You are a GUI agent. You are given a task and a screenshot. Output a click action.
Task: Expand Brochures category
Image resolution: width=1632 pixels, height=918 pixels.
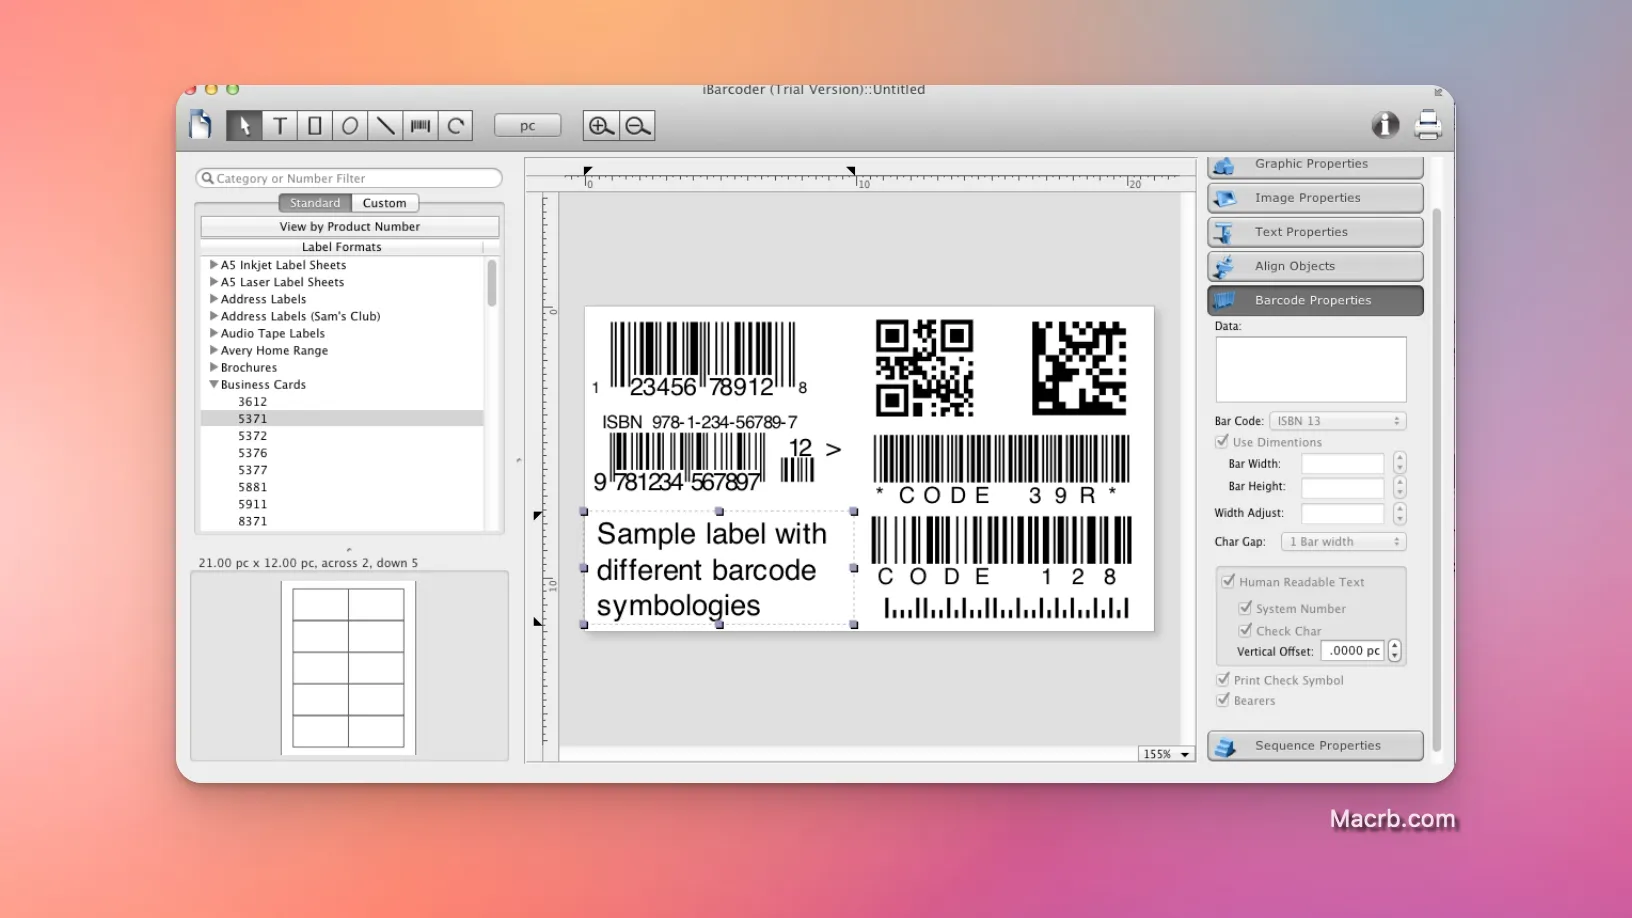pyautogui.click(x=213, y=367)
